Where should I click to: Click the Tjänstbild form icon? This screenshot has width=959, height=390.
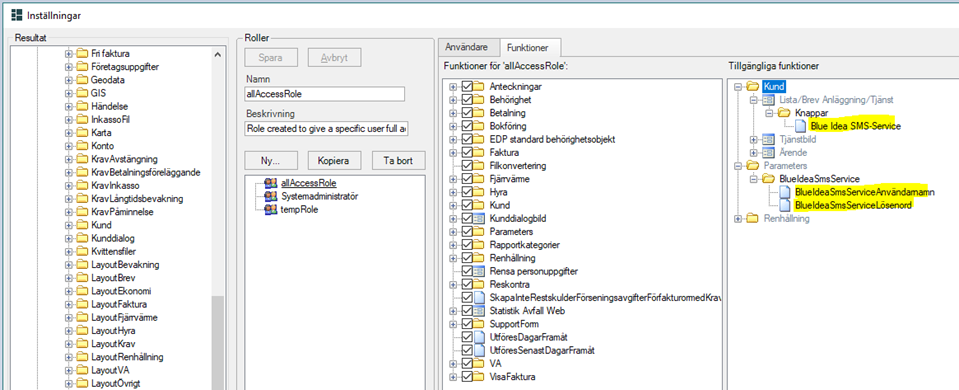click(x=769, y=139)
